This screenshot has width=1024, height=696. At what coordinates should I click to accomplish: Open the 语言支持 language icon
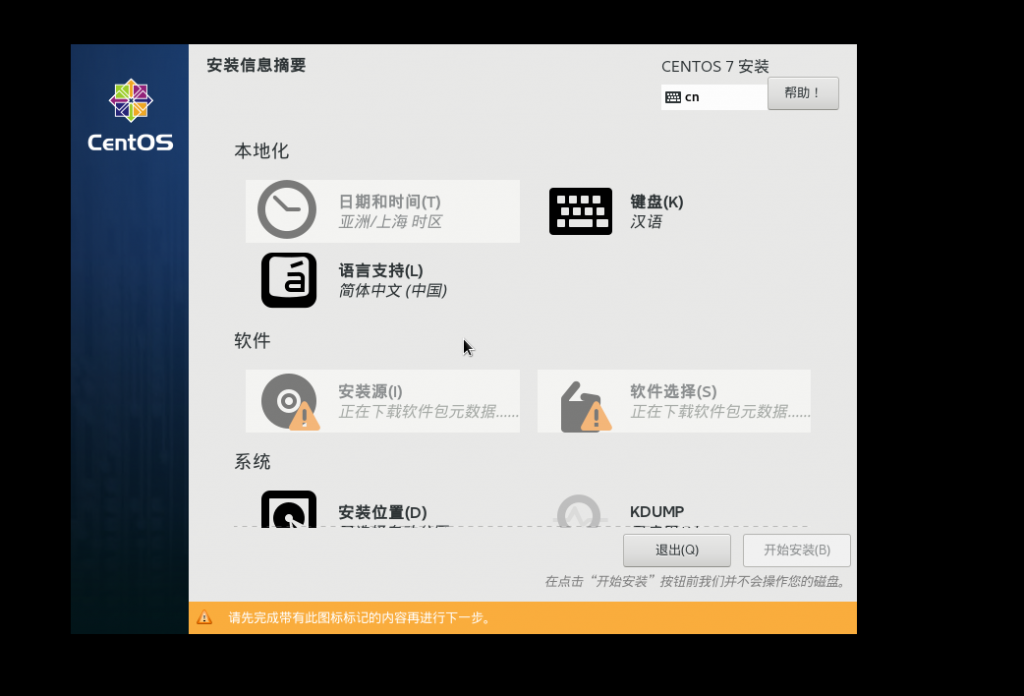[289, 280]
